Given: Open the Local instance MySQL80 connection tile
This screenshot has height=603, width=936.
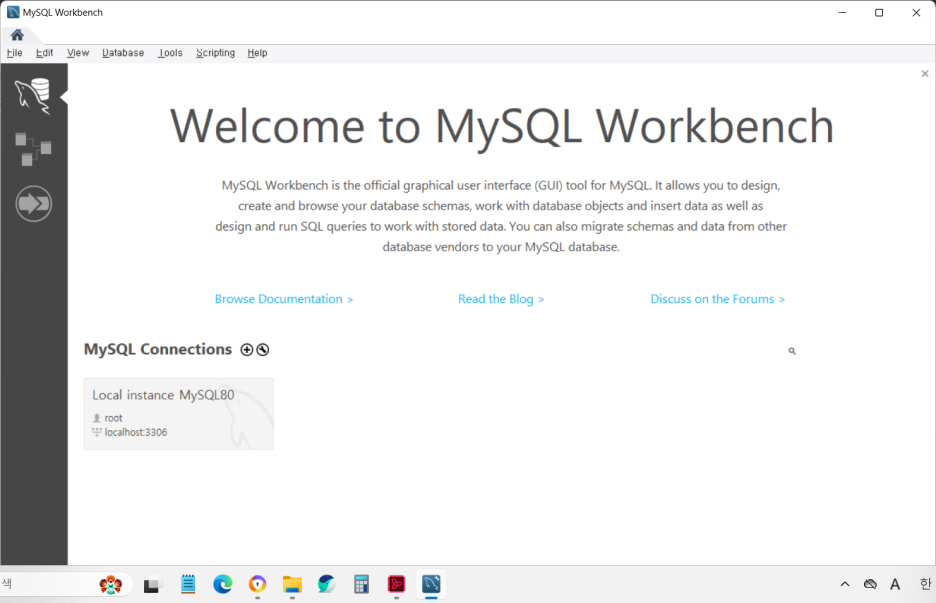Looking at the screenshot, I should tap(178, 414).
